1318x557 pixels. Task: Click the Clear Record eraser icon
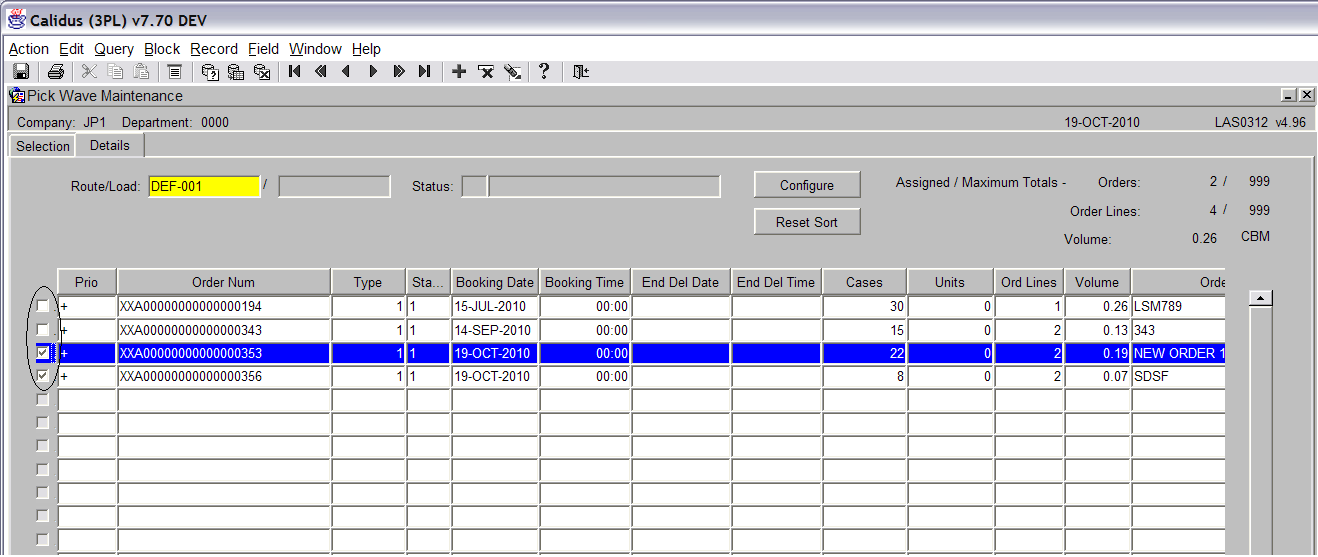click(512, 72)
